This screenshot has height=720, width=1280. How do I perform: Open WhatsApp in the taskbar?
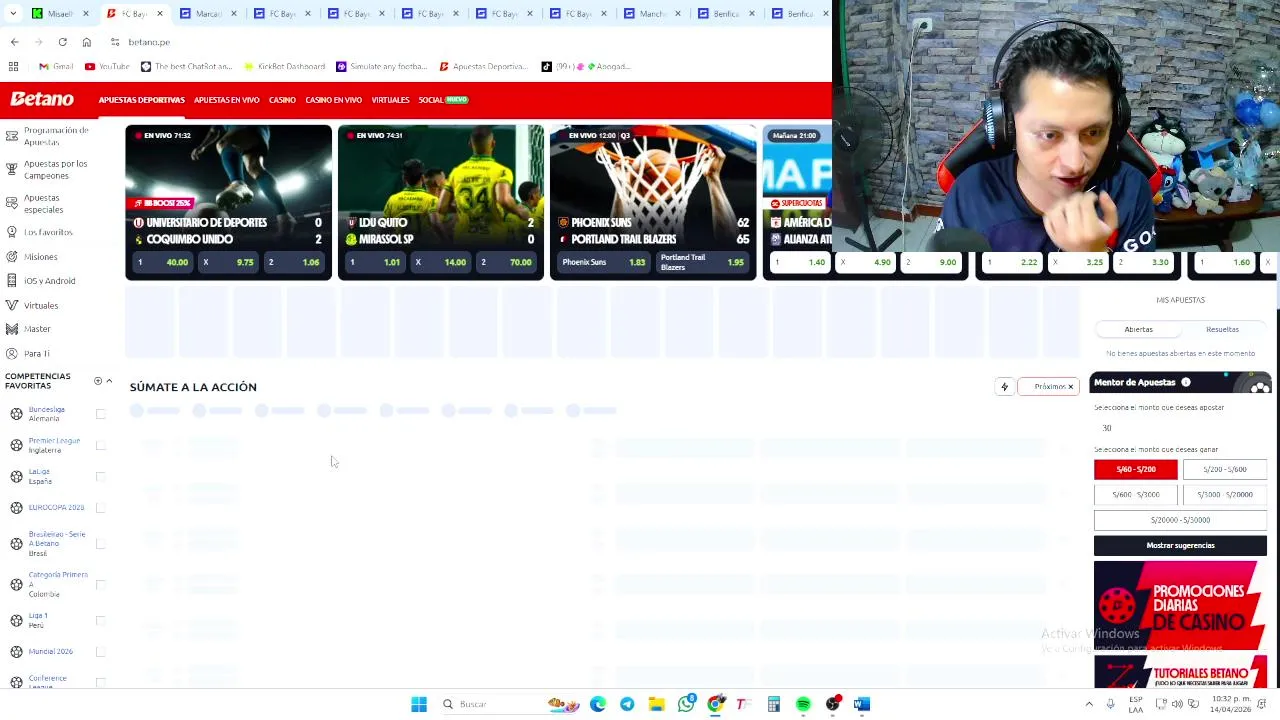[686, 704]
